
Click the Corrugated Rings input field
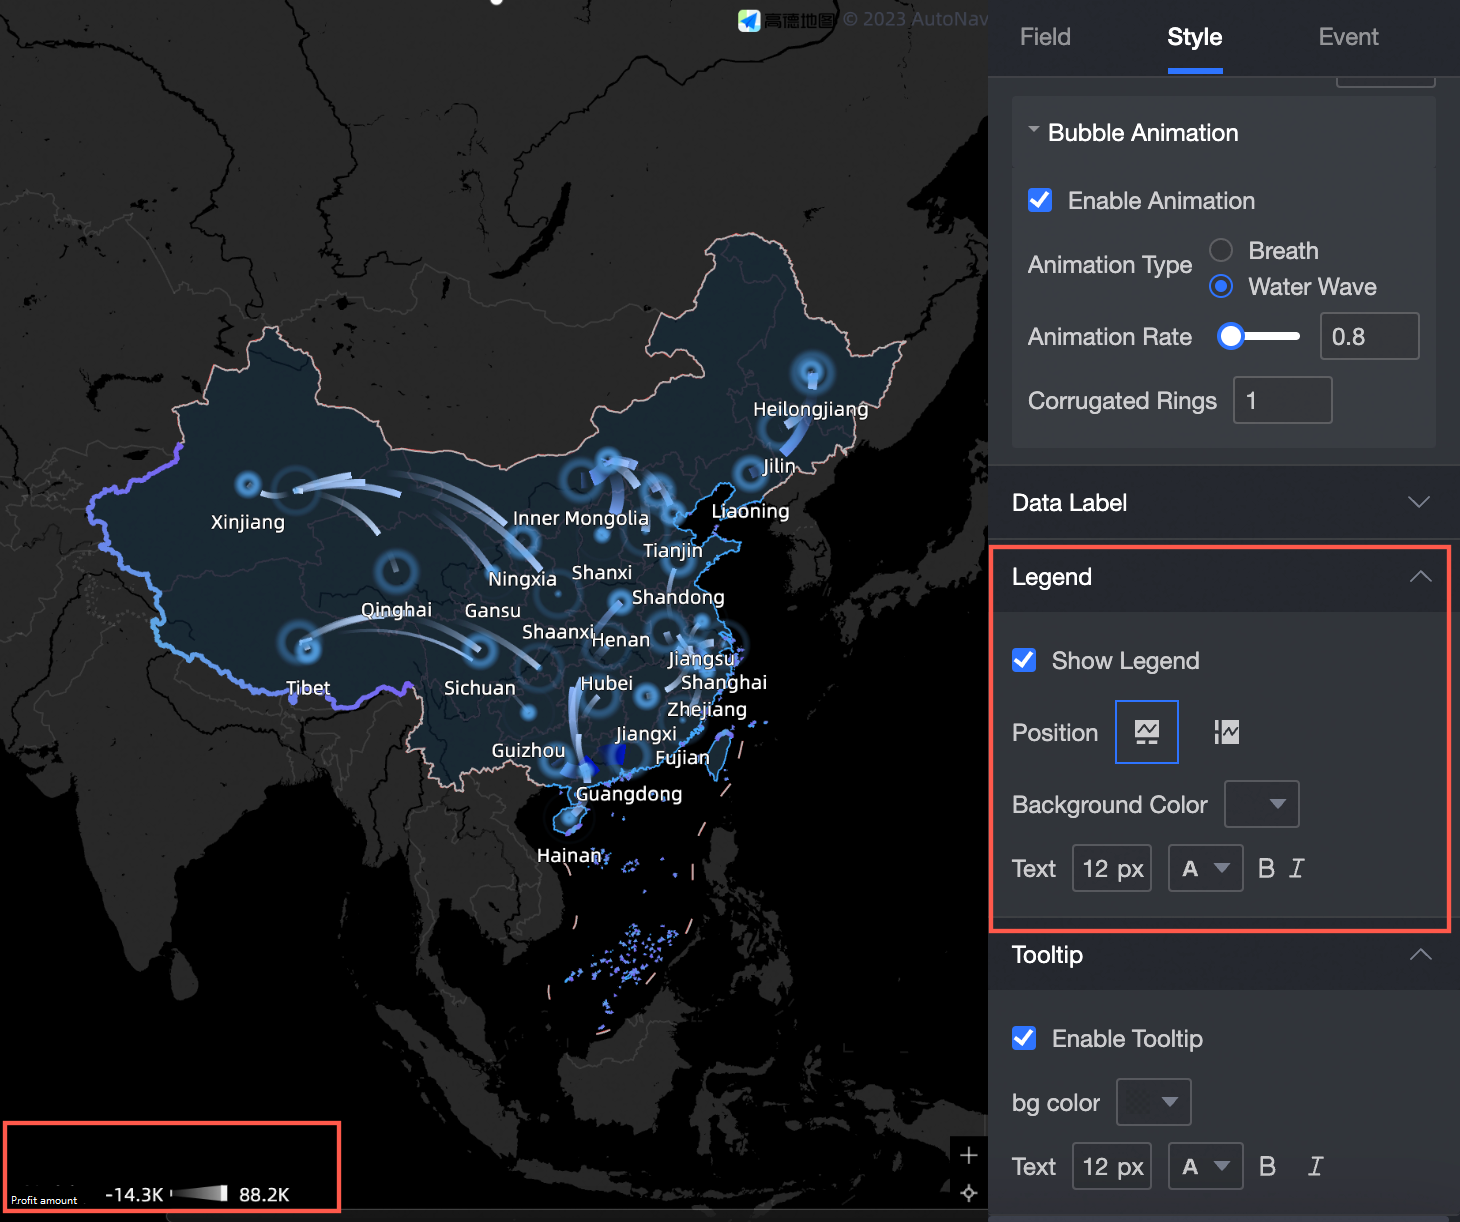pos(1282,400)
